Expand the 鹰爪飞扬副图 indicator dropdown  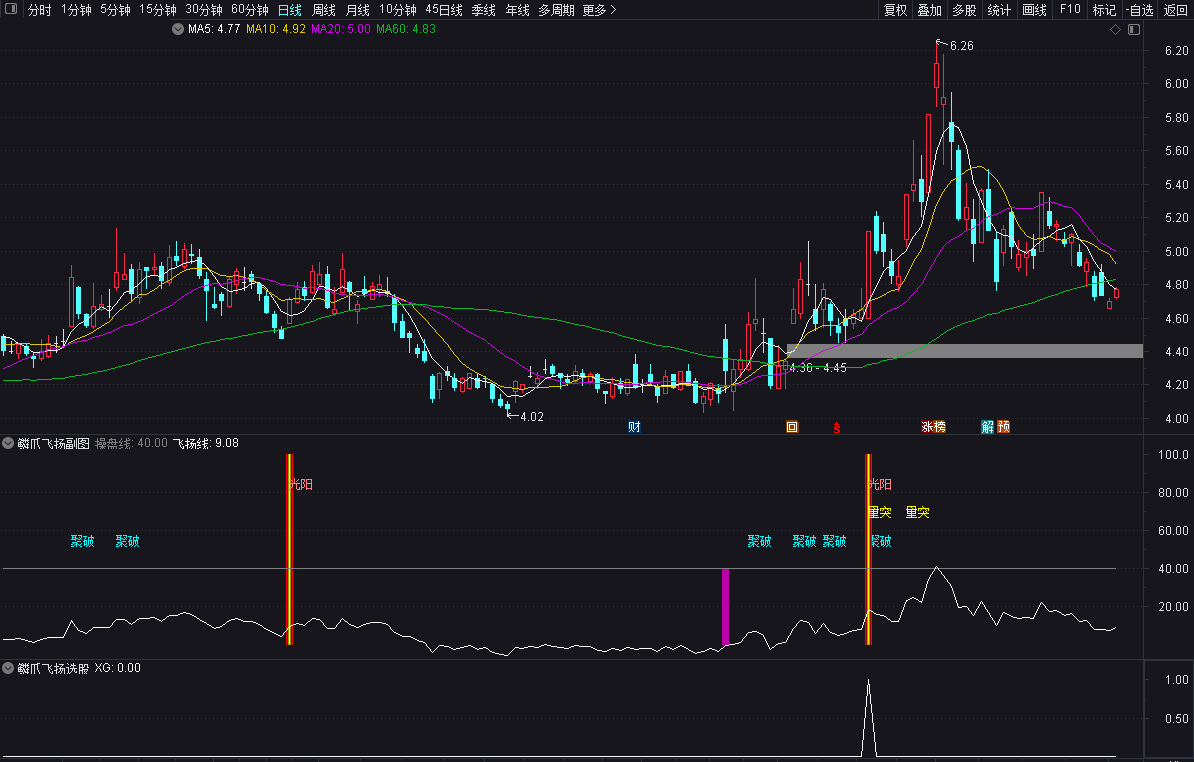8,443
